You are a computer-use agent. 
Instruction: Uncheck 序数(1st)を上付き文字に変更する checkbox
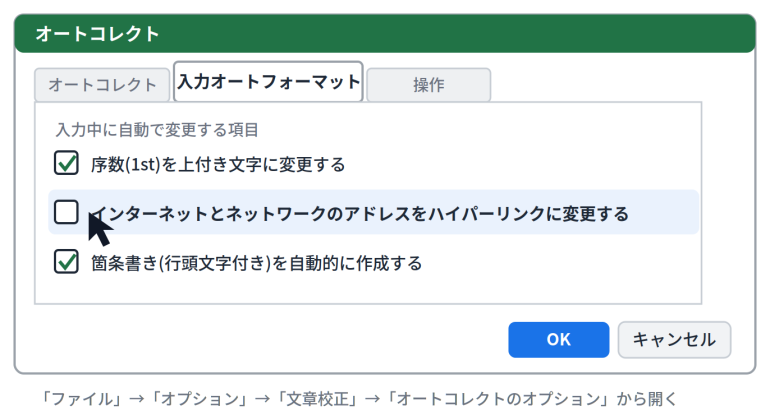[x=66, y=163]
